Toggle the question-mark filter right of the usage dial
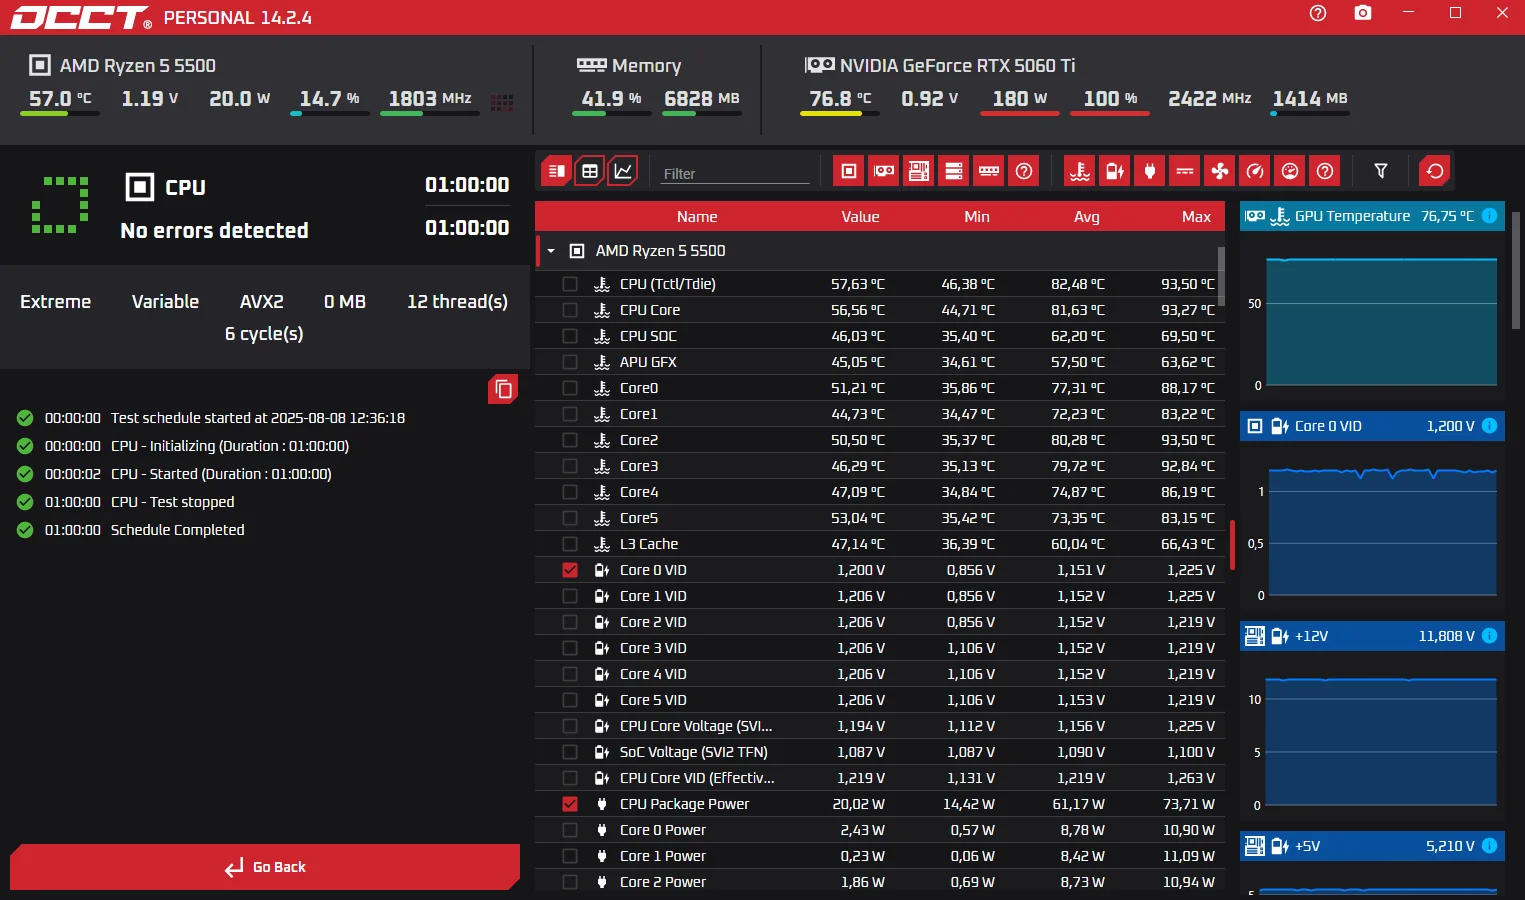Image resolution: width=1525 pixels, height=900 pixels. (1325, 171)
